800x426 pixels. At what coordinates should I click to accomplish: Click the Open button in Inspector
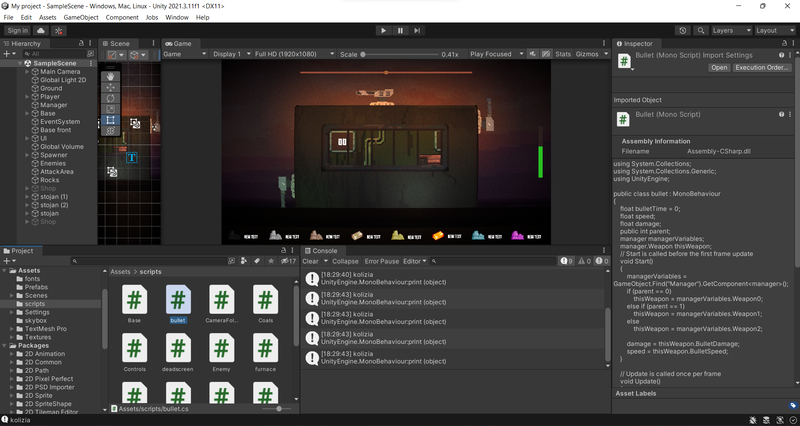point(719,67)
